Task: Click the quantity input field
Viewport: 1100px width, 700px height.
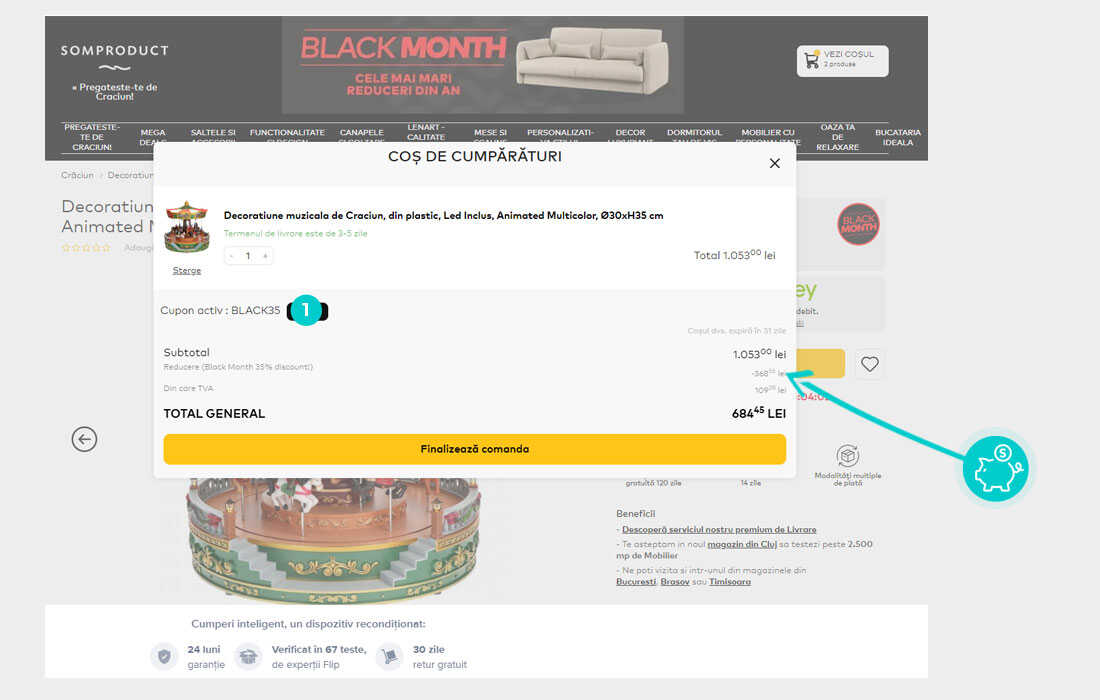Action: (x=248, y=256)
